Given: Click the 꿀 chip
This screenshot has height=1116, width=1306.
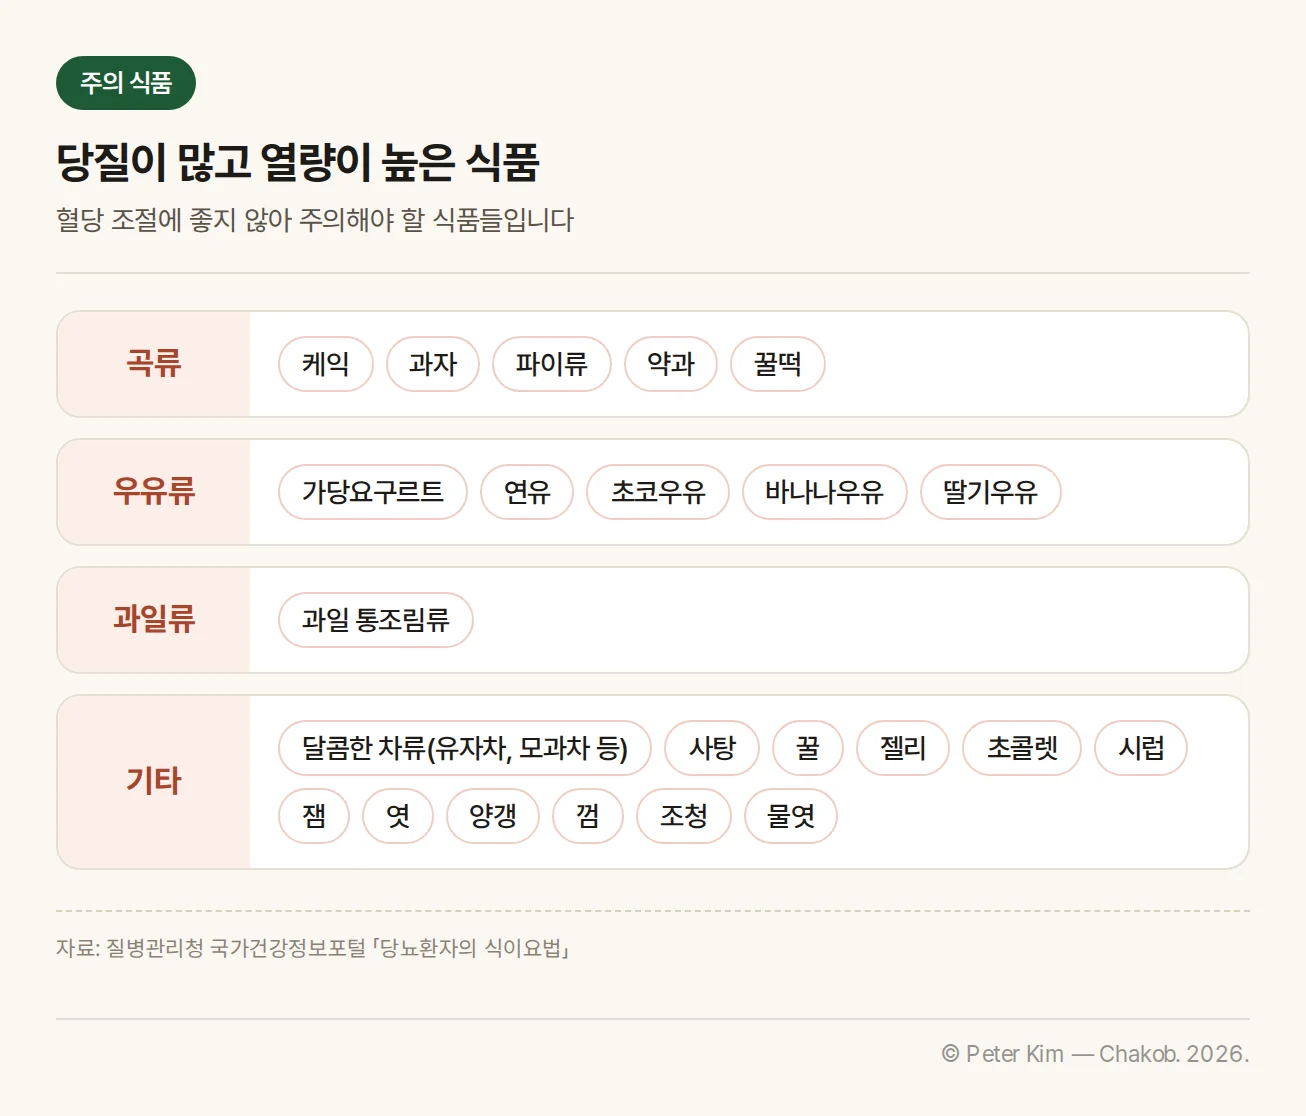Looking at the screenshot, I should [808, 748].
